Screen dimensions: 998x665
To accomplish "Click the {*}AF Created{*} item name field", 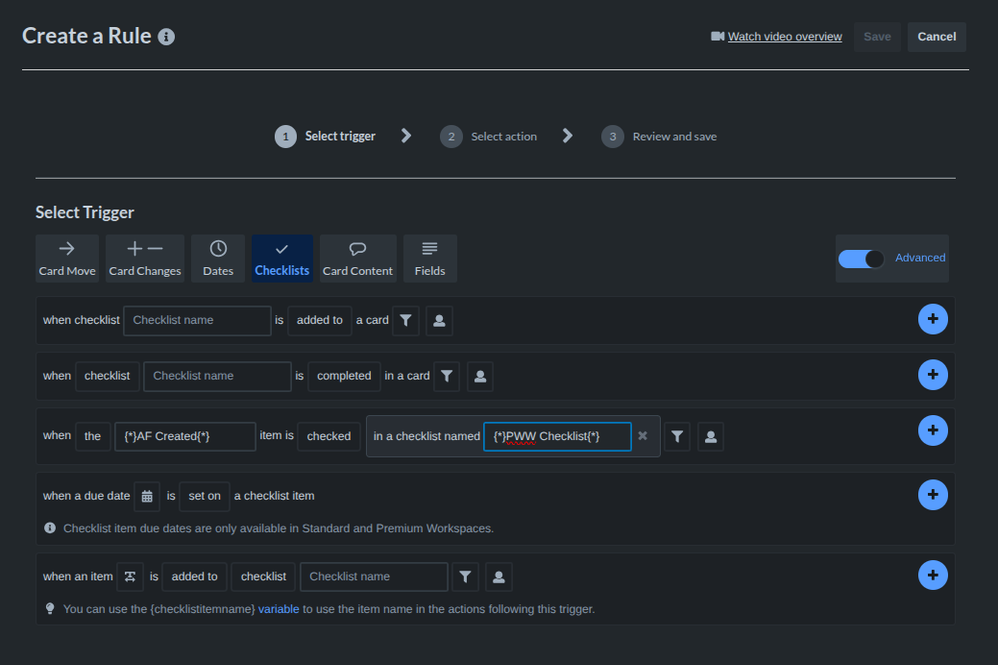I will 185,437.
